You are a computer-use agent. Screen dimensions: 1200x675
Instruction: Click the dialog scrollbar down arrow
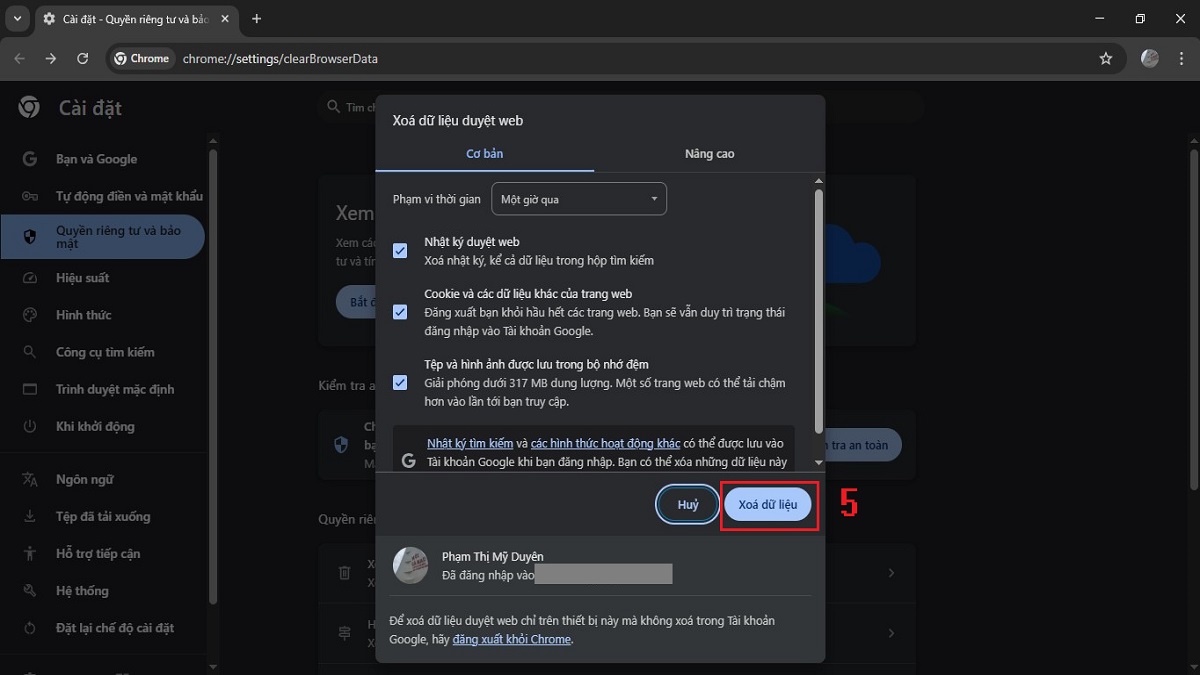pyautogui.click(x=820, y=463)
